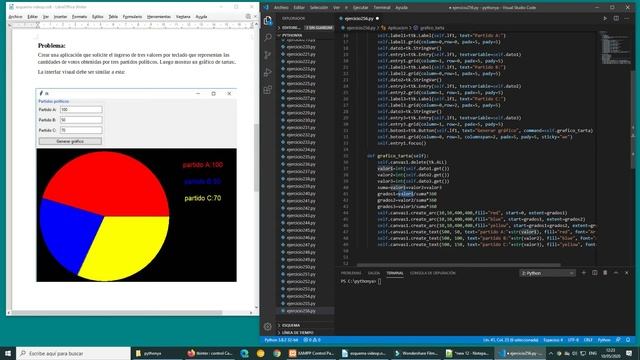Viewport: 640px width, 360px height.
Task: Open the Manage gear in VS Code
Action: click(268, 326)
